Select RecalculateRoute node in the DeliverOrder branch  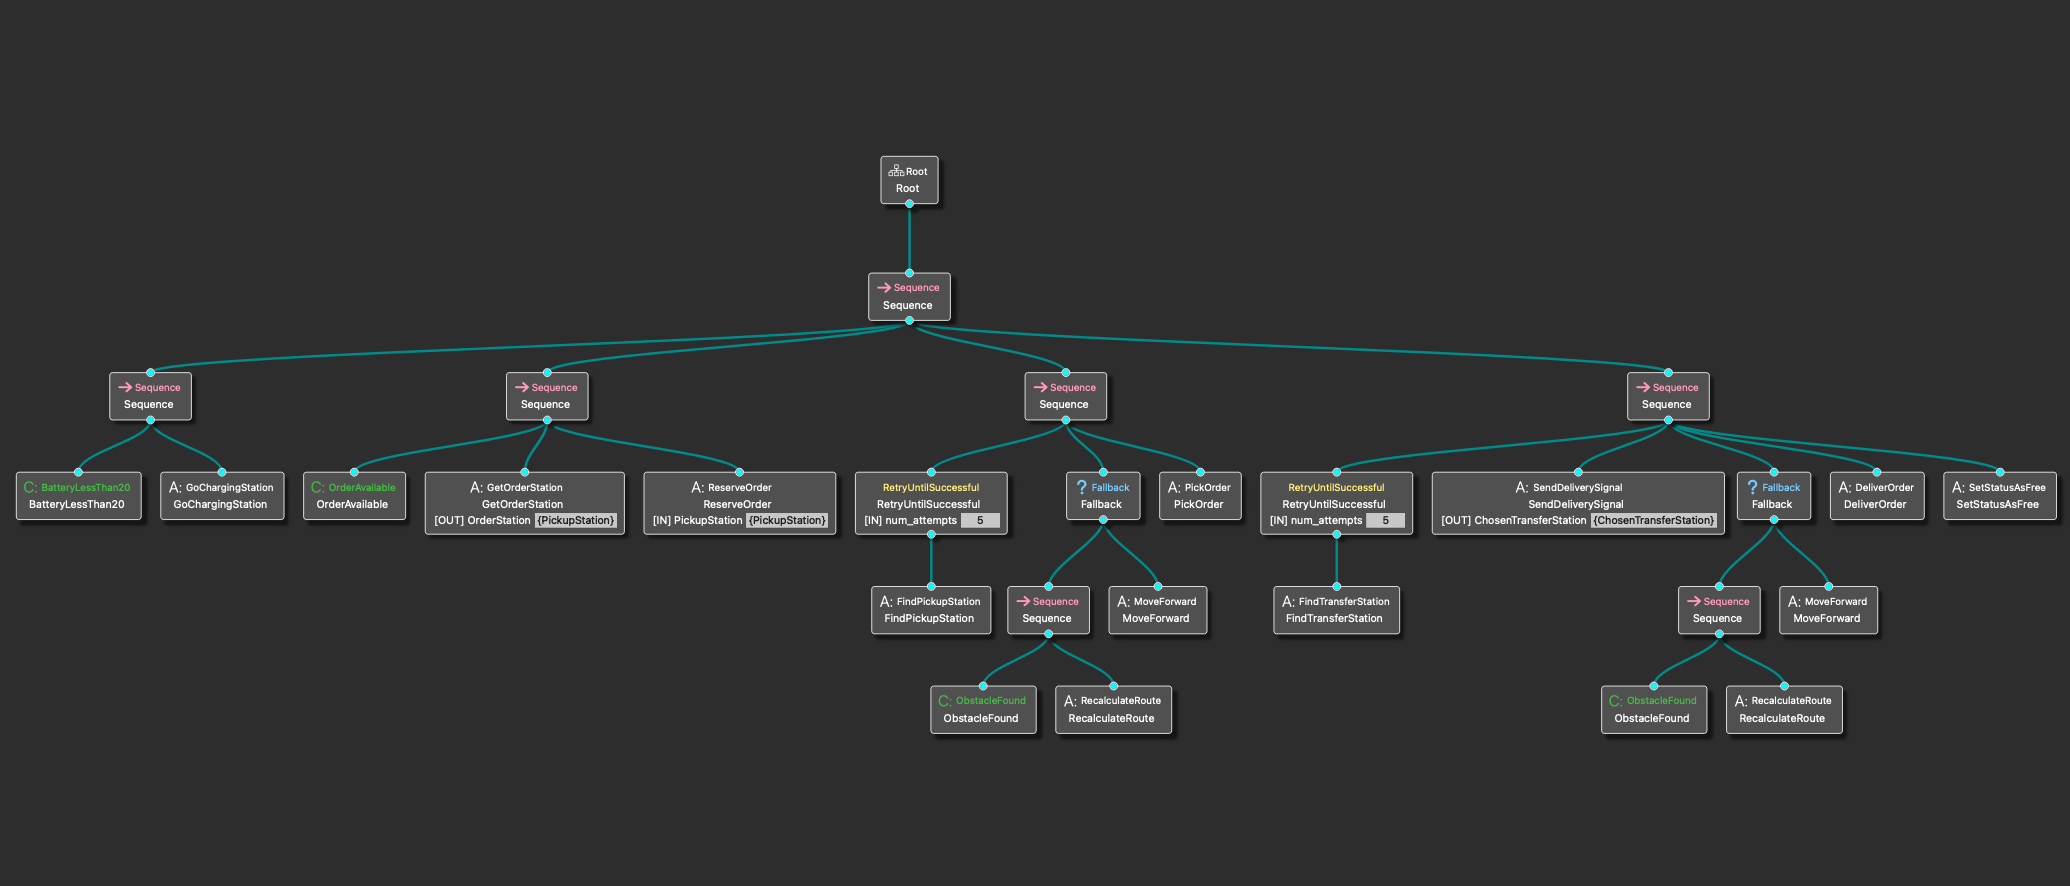[x=1784, y=710]
